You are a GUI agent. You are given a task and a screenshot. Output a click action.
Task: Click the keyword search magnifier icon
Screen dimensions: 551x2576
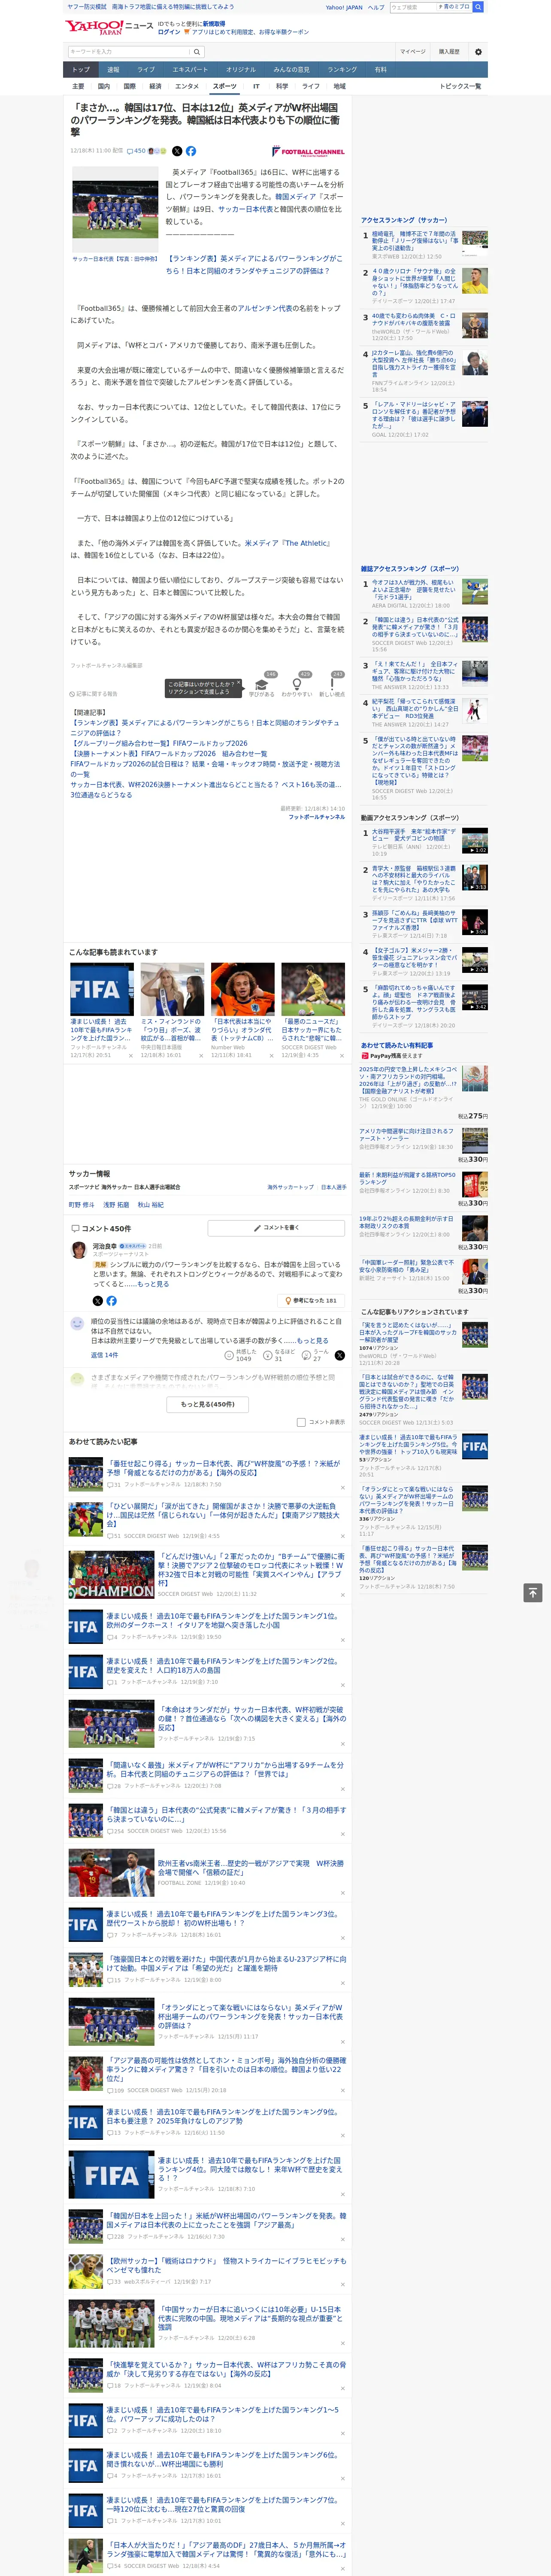[x=197, y=52]
